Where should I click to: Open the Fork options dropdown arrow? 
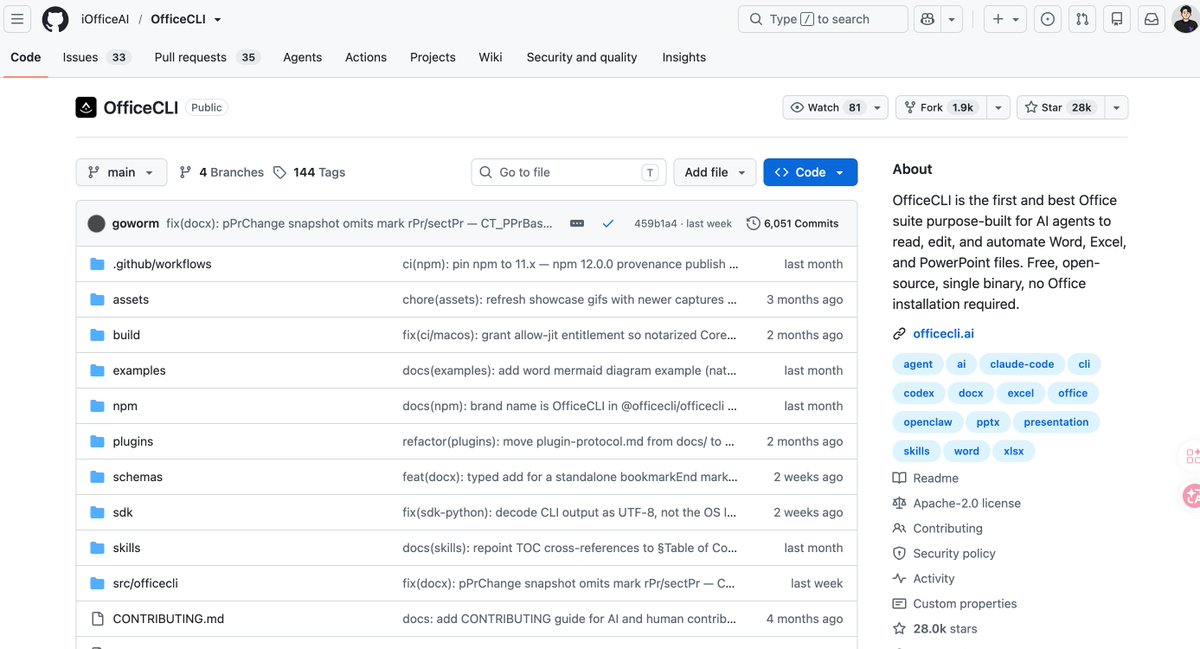coord(998,107)
